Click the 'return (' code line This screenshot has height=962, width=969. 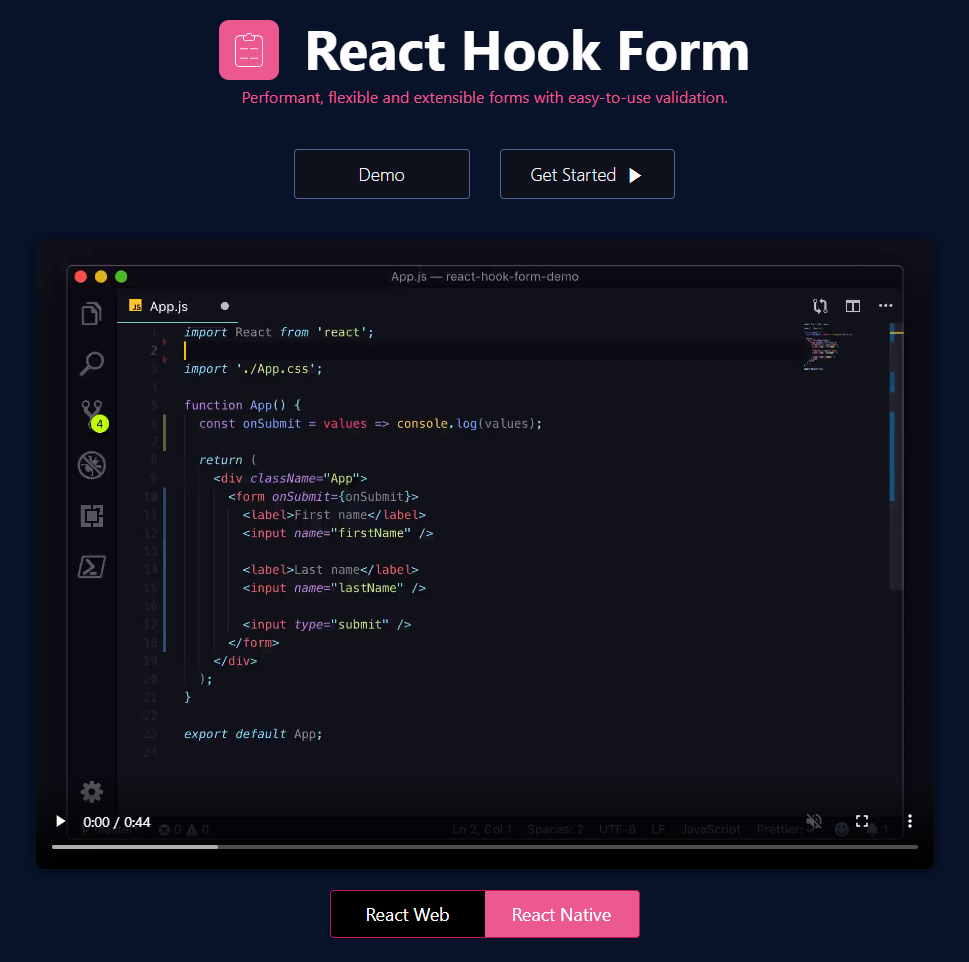pos(227,460)
